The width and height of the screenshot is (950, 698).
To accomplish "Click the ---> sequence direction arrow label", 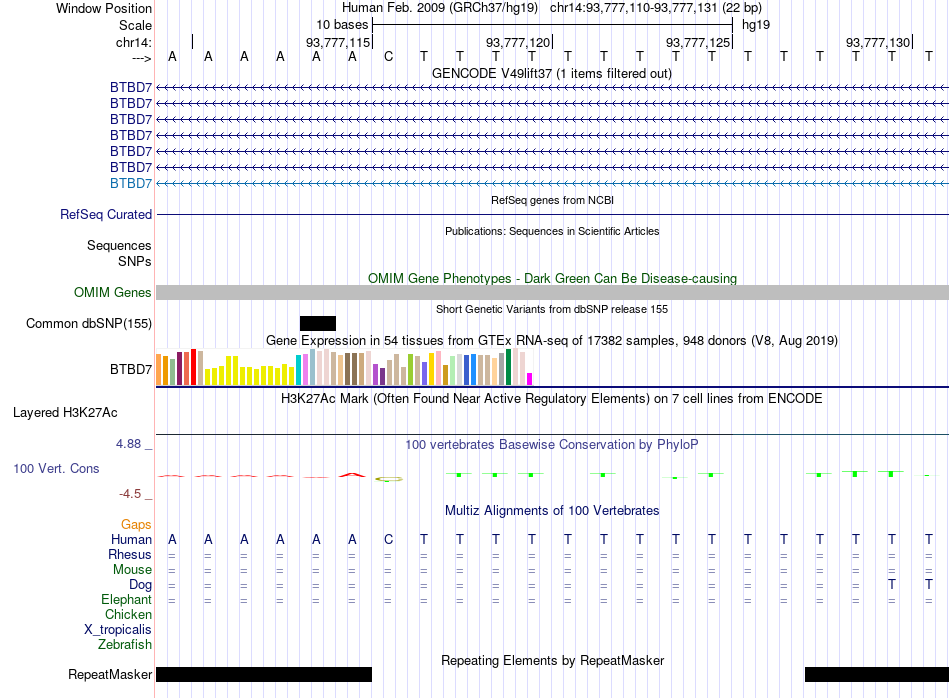I will click(x=141, y=58).
